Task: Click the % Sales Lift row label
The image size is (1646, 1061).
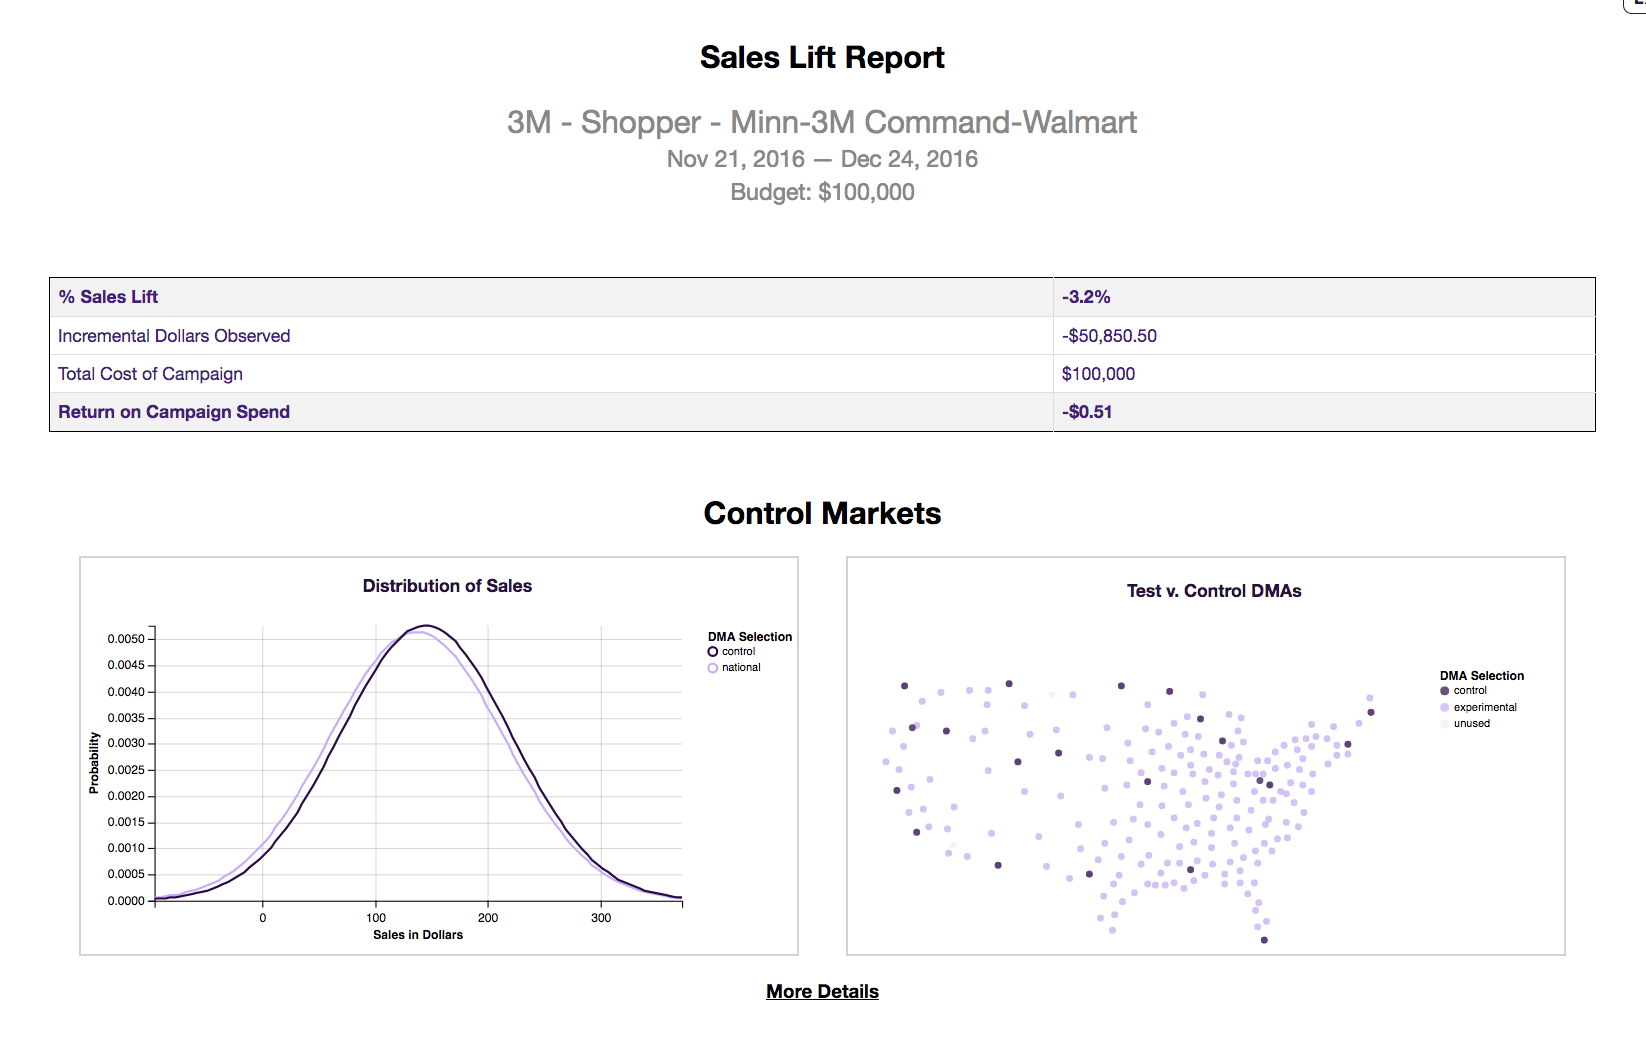Action: point(108,296)
